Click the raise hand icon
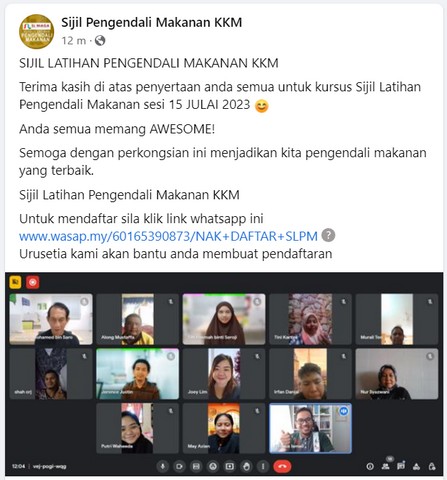447x480 pixels. (x=246, y=466)
